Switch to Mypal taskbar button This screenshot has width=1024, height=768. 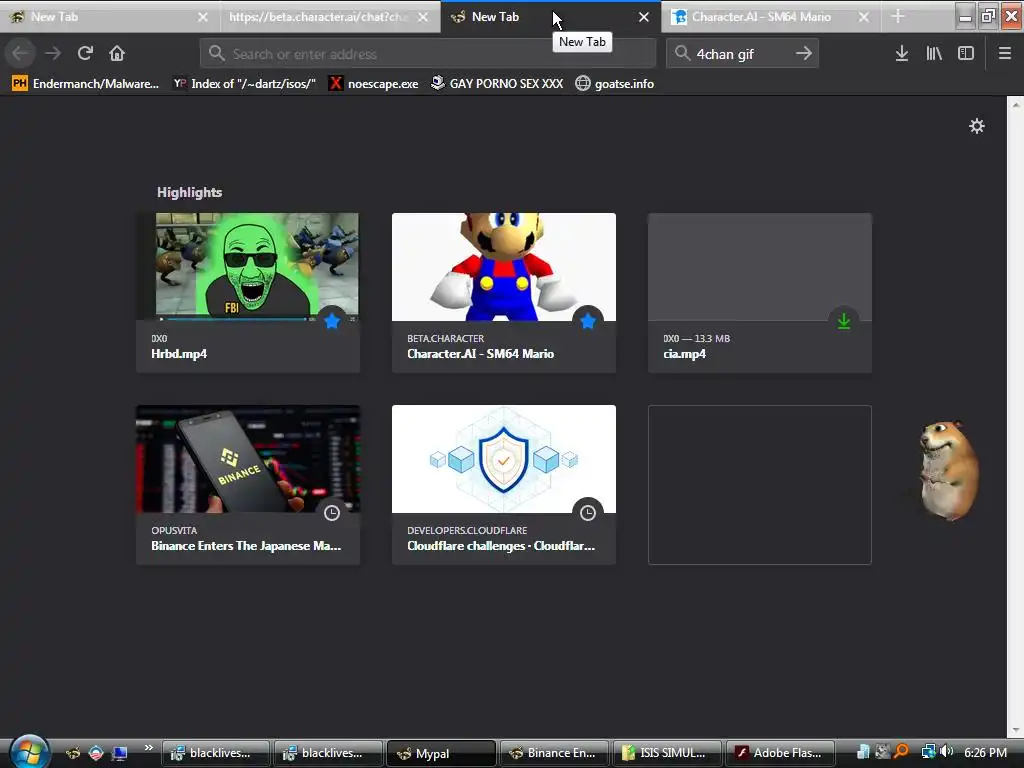coord(441,753)
